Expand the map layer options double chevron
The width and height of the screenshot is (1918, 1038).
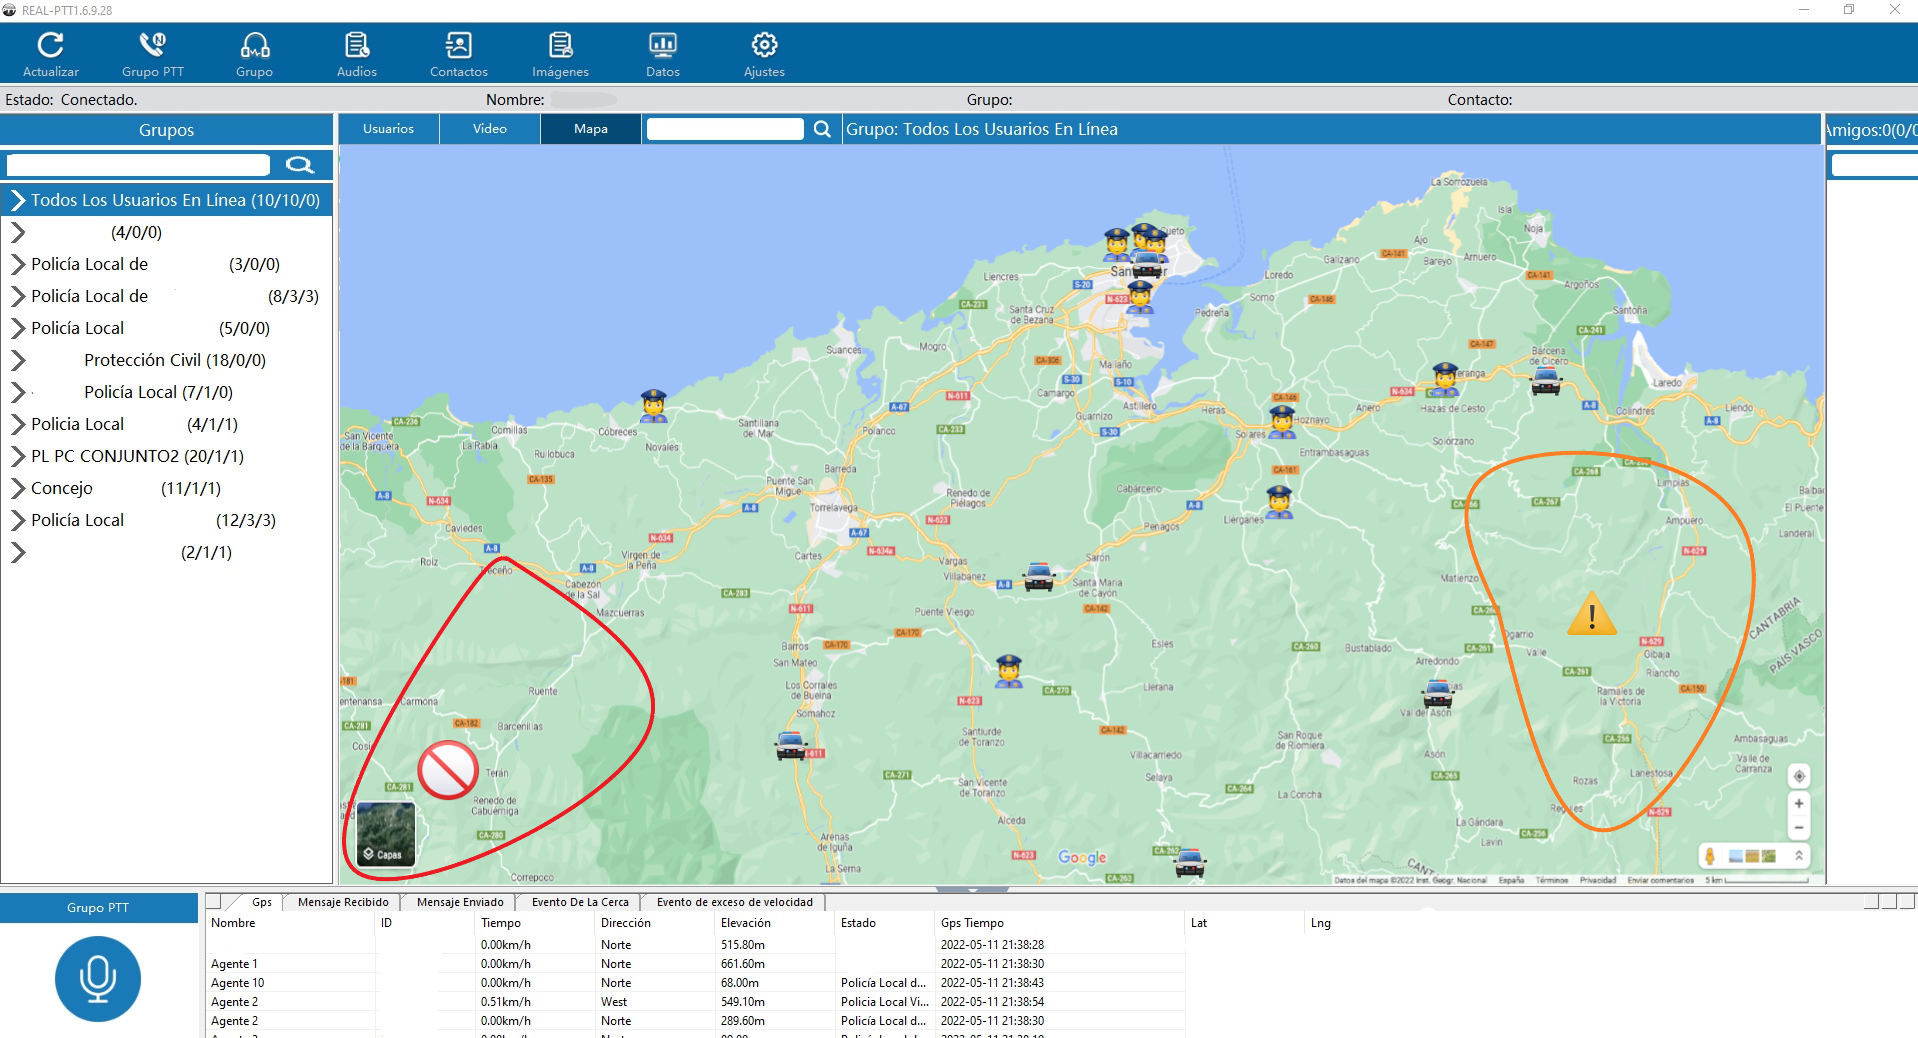[1799, 856]
